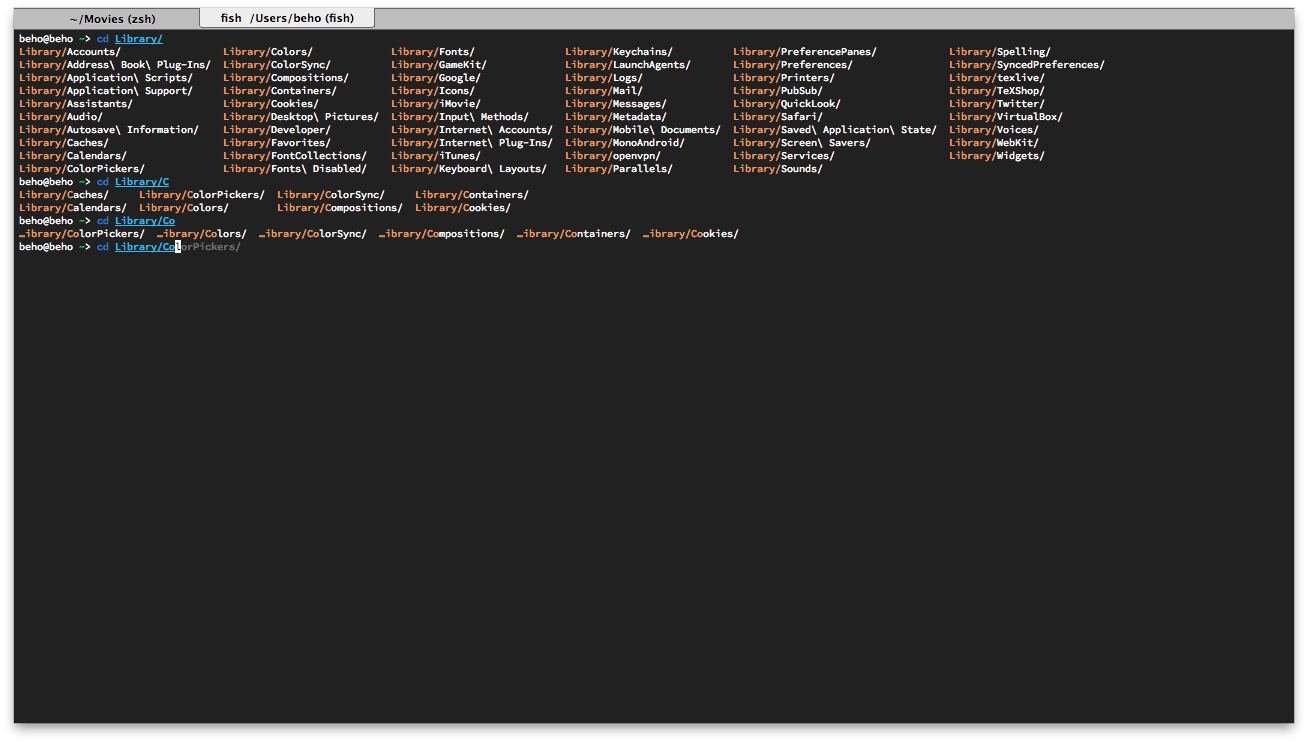
Task: Click Library/Twitter/ entry
Action: (x=997, y=104)
